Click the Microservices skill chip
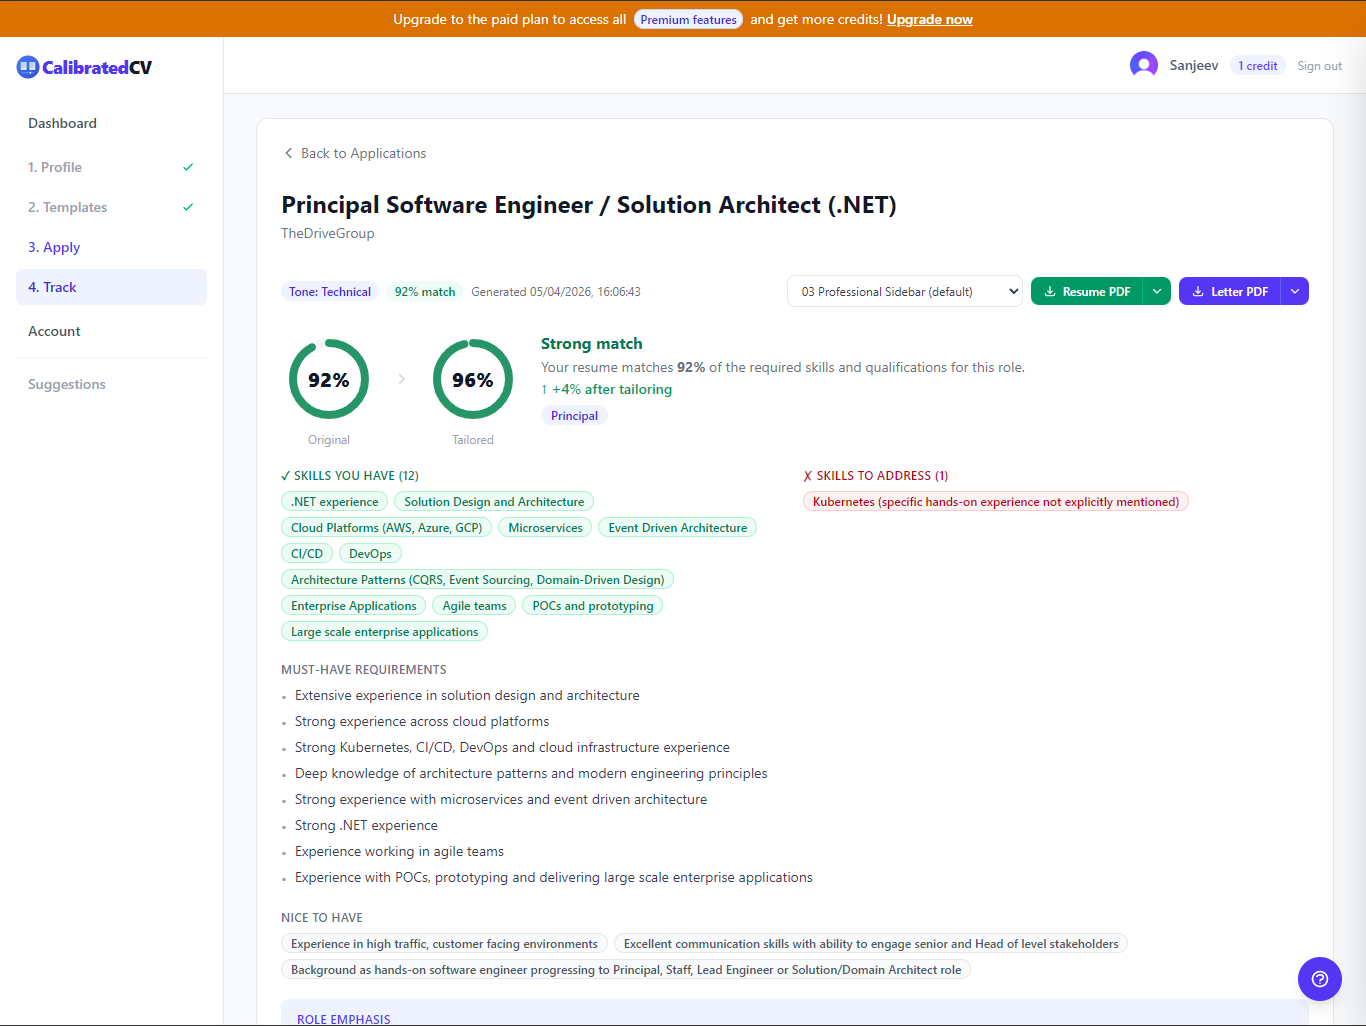Image resolution: width=1366 pixels, height=1026 pixels. pyautogui.click(x=545, y=528)
